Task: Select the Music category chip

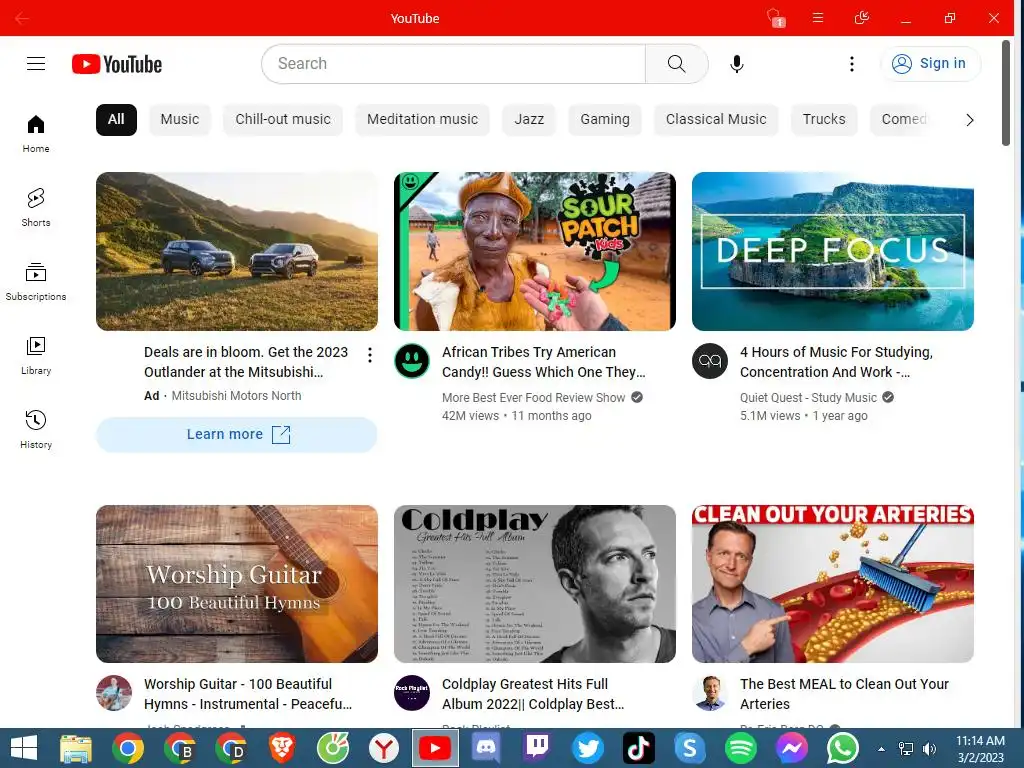Action: (x=180, y=120)
